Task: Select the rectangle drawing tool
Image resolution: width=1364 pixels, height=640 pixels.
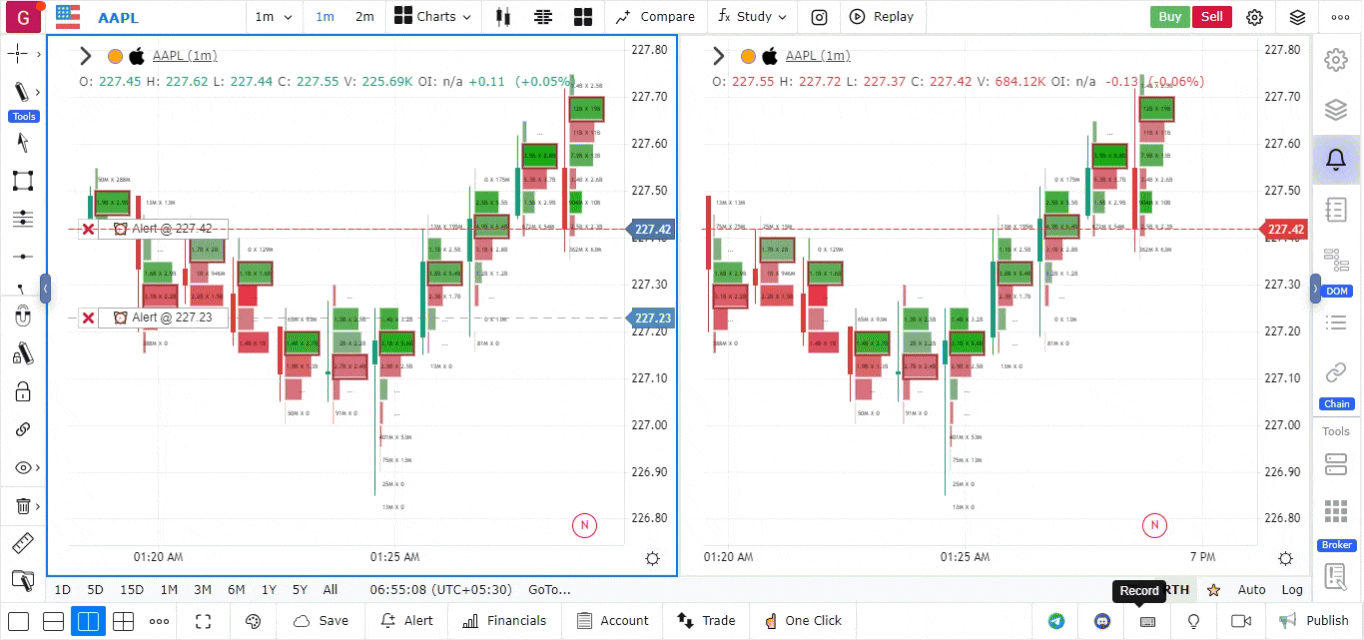Action: 22,181
